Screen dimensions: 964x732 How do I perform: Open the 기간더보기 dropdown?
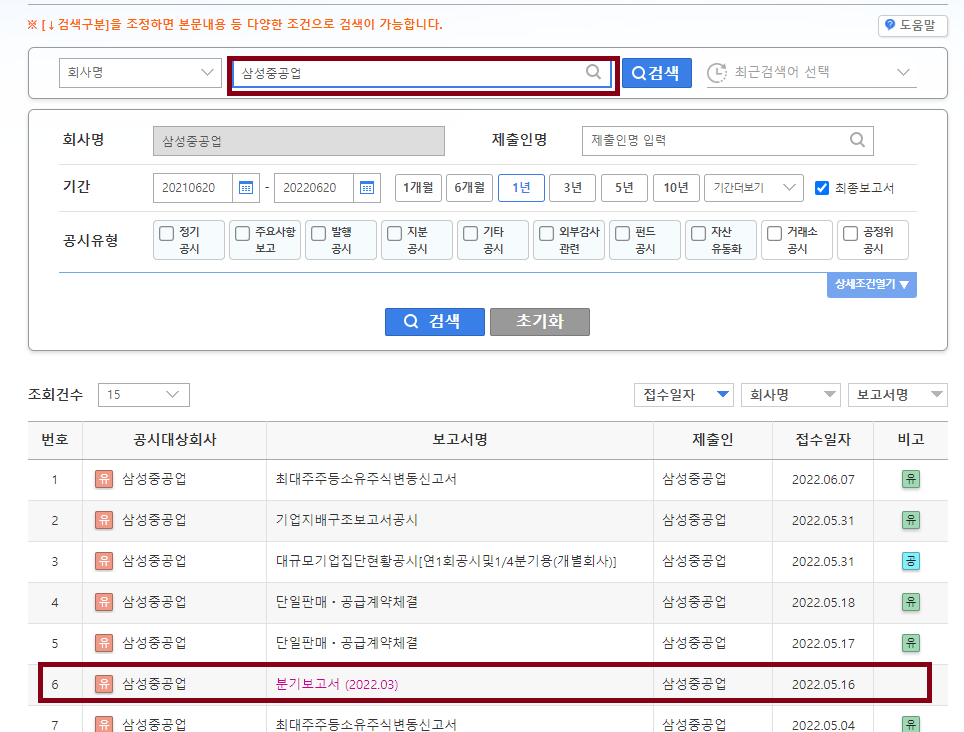pos(754,187)
